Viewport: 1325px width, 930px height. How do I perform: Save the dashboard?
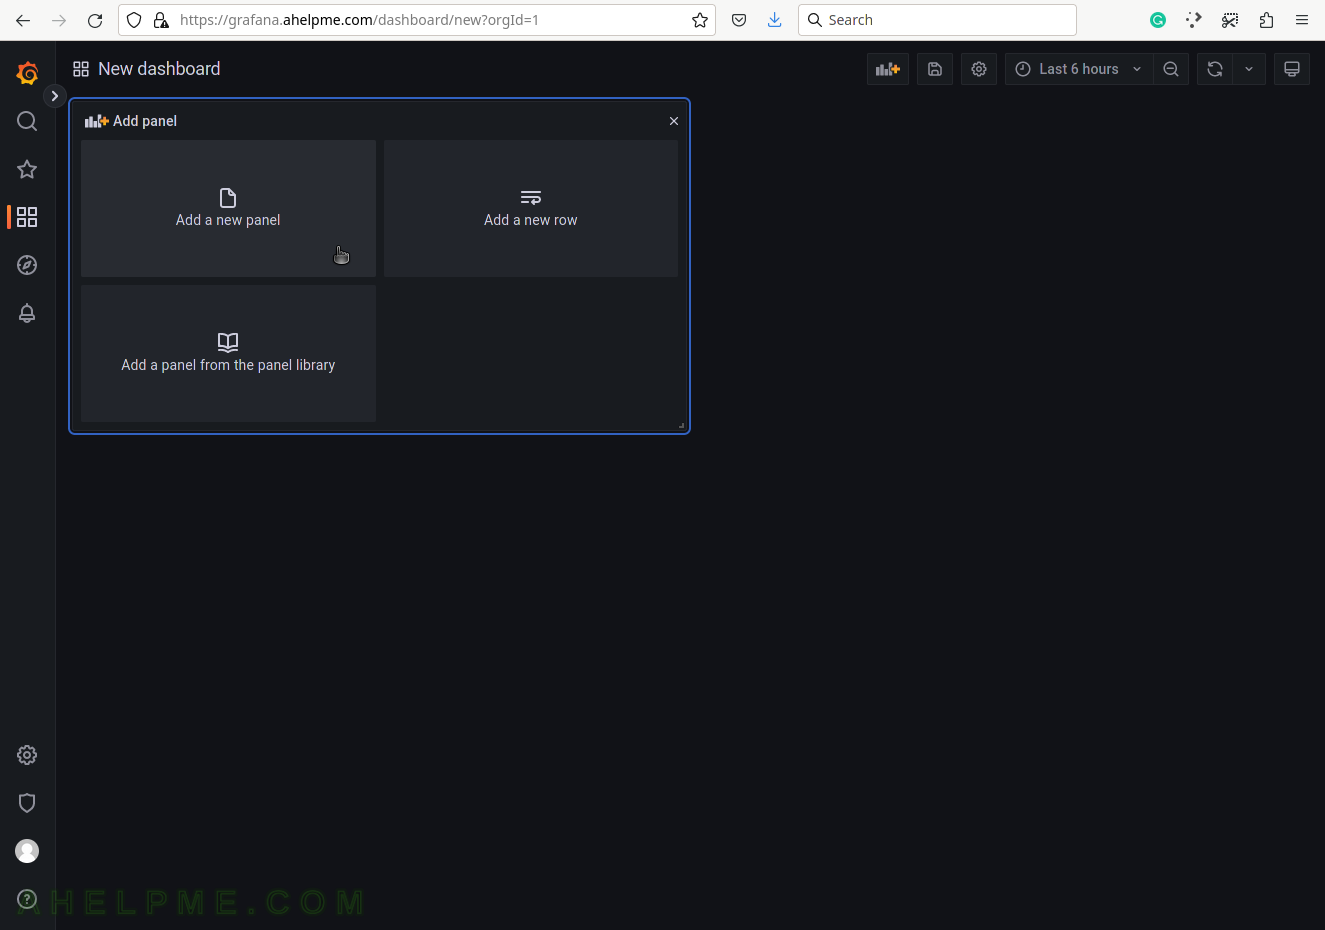point(935,69)
